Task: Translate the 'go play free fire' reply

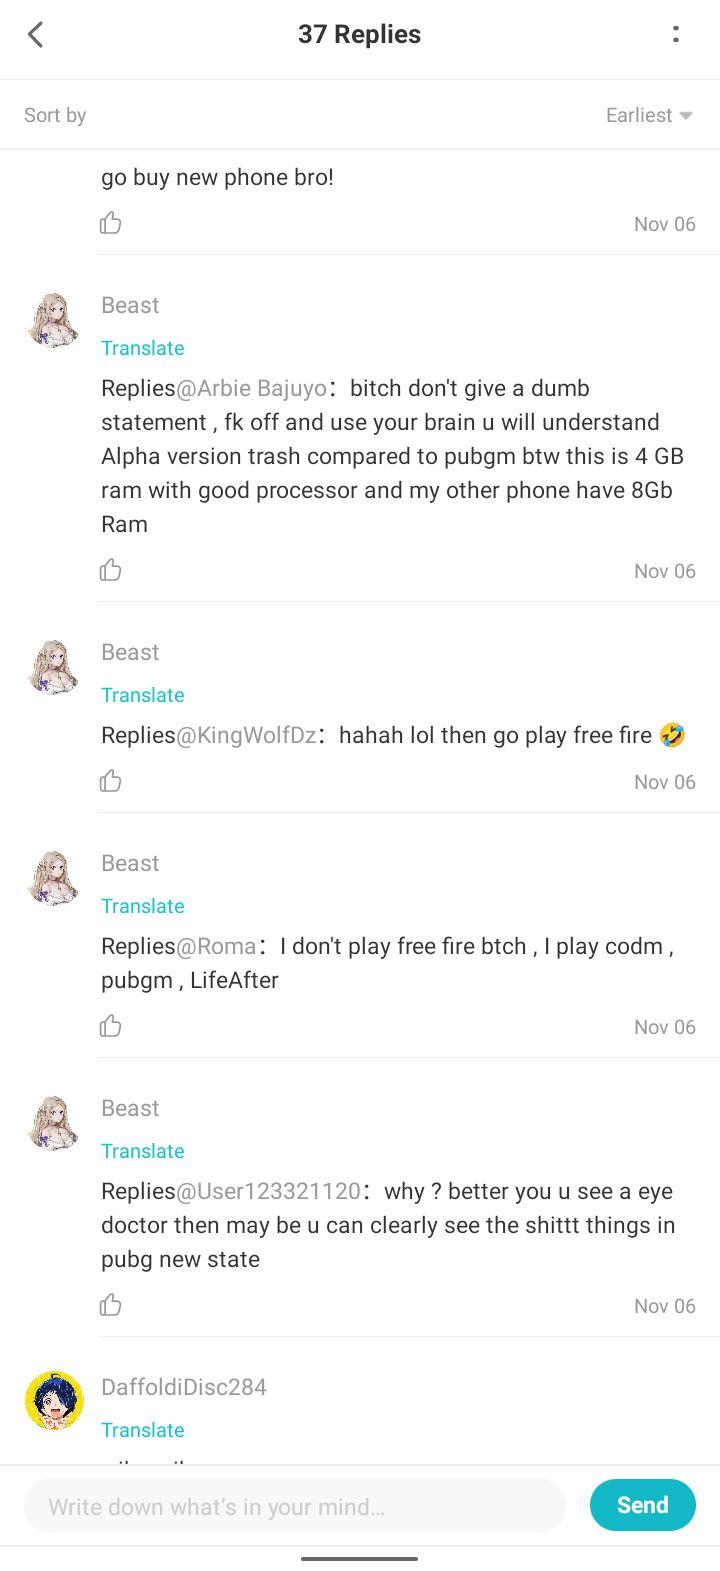Action: click(143, 695)
